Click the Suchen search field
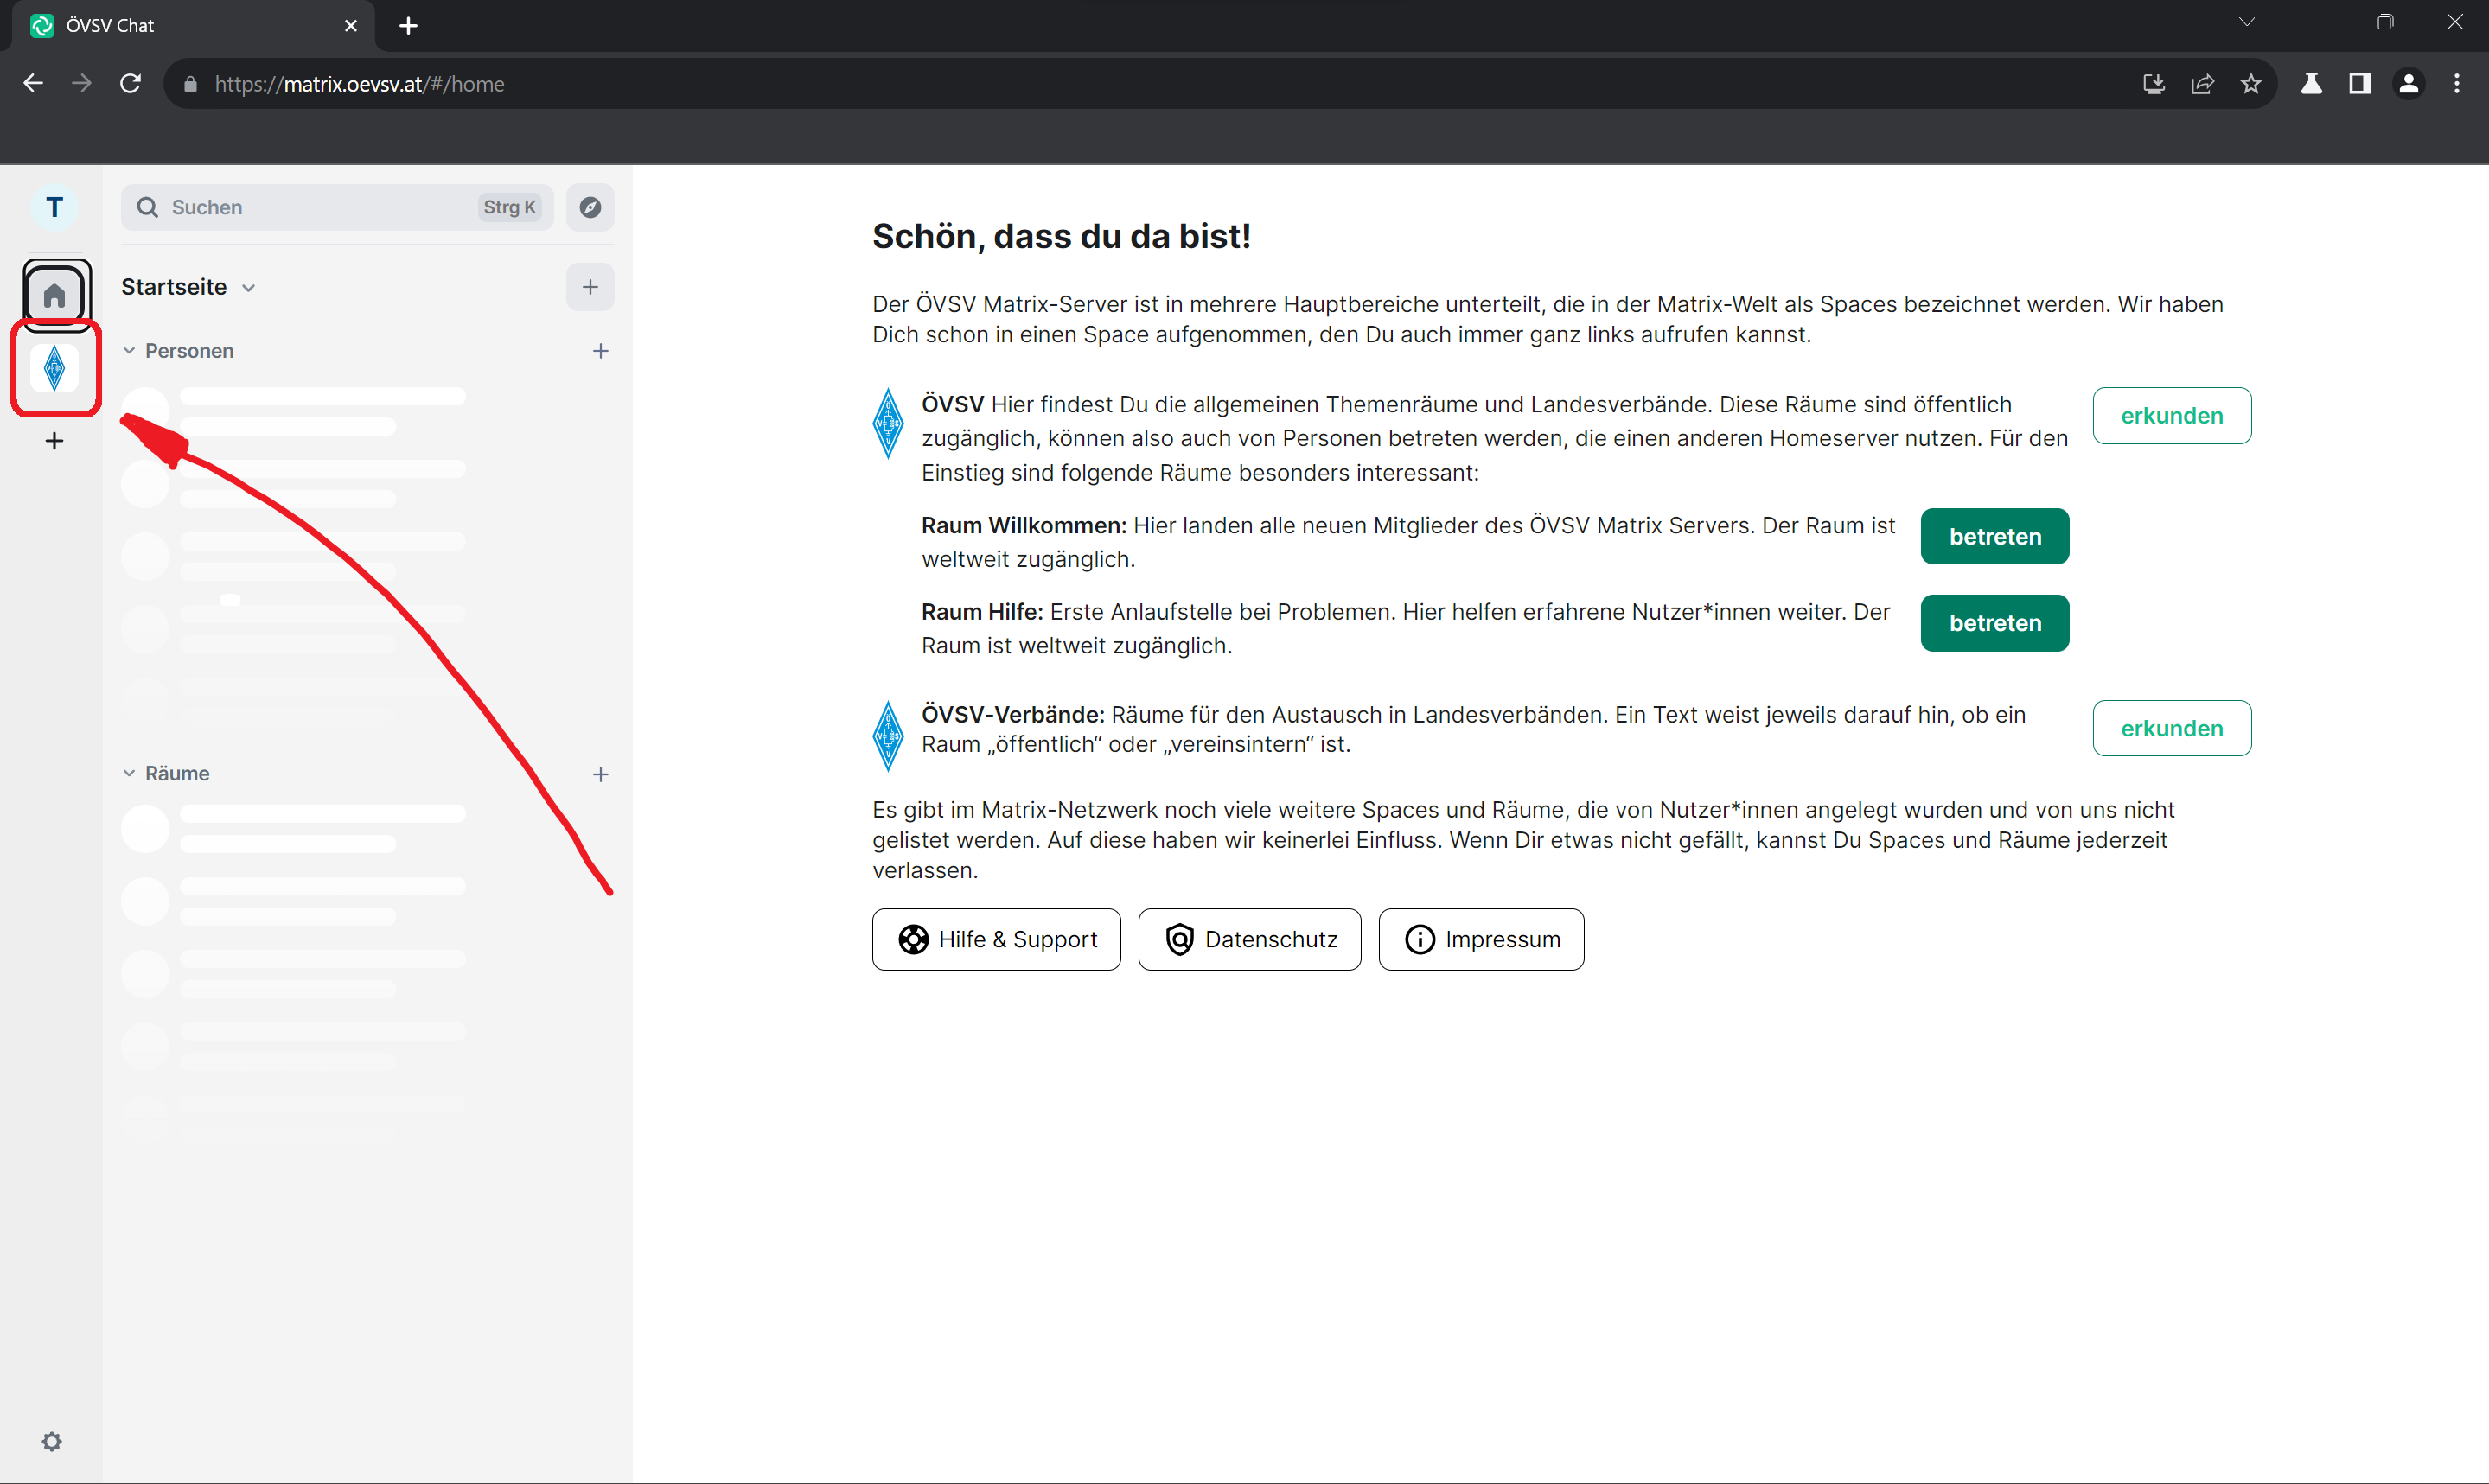This screenshot has width=2489, height=1484. tap(337, 207)
